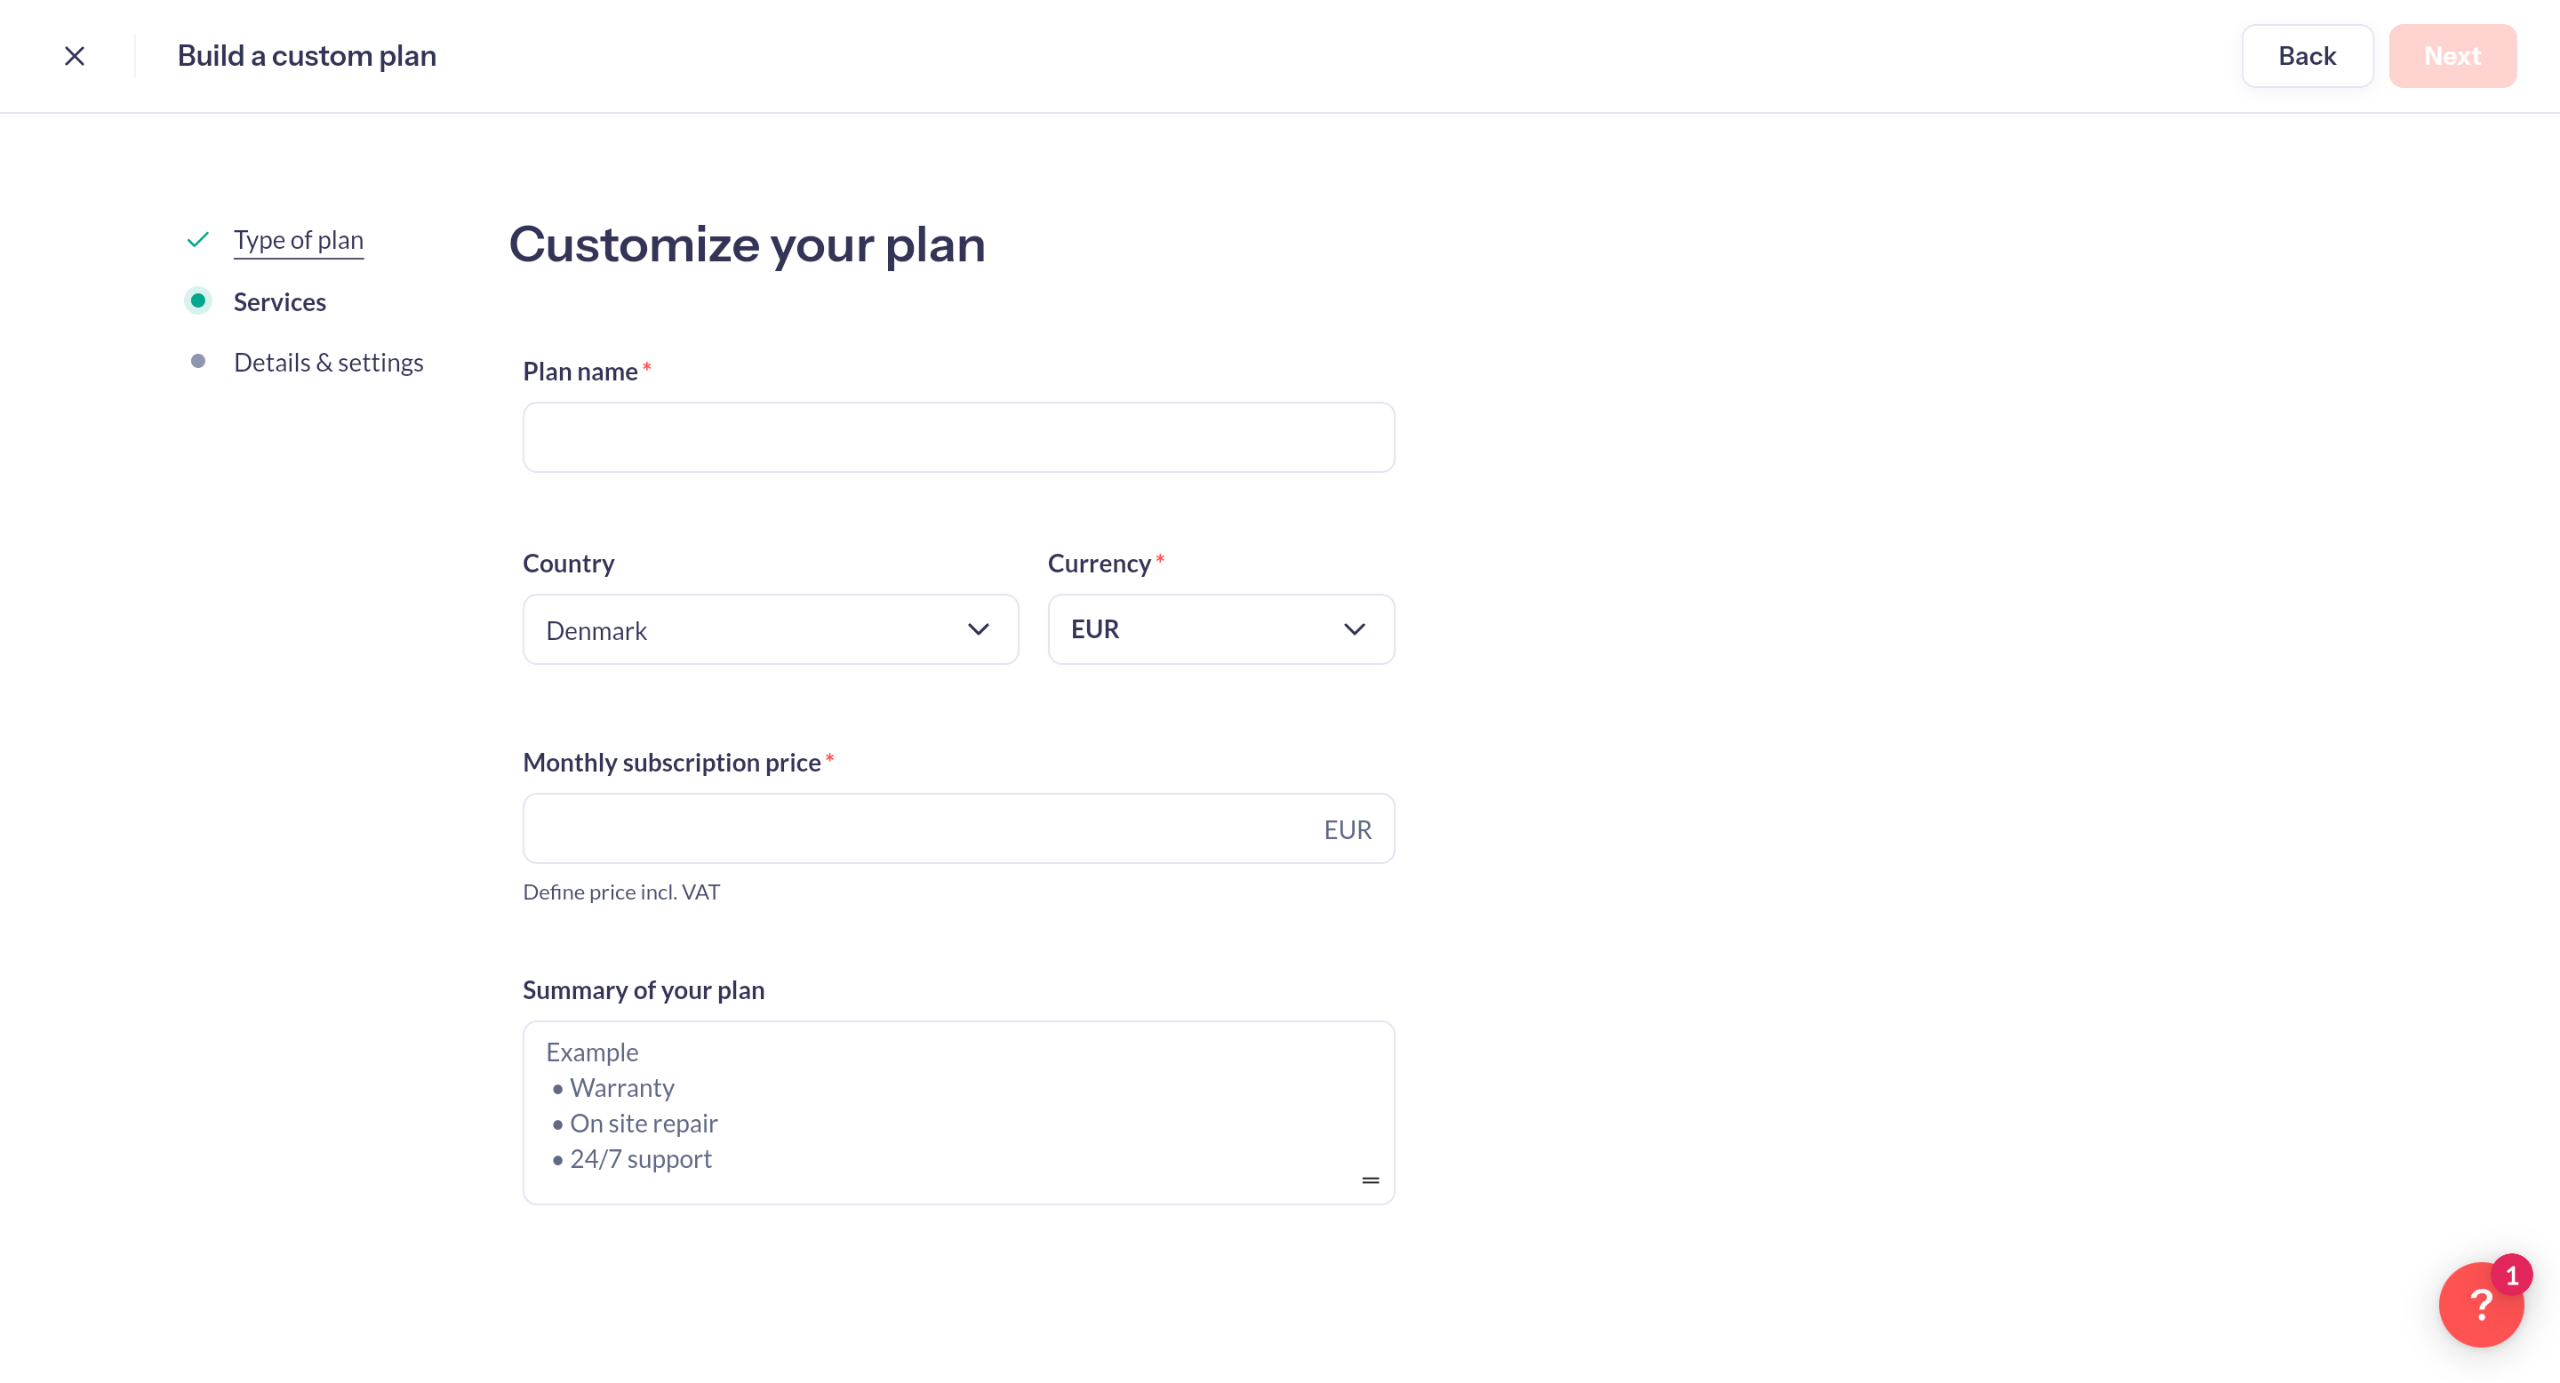The width and height of the screenshot is (2560, 1383).
Task: Click the active Services step indicator dot
Action: coord(198,301)
